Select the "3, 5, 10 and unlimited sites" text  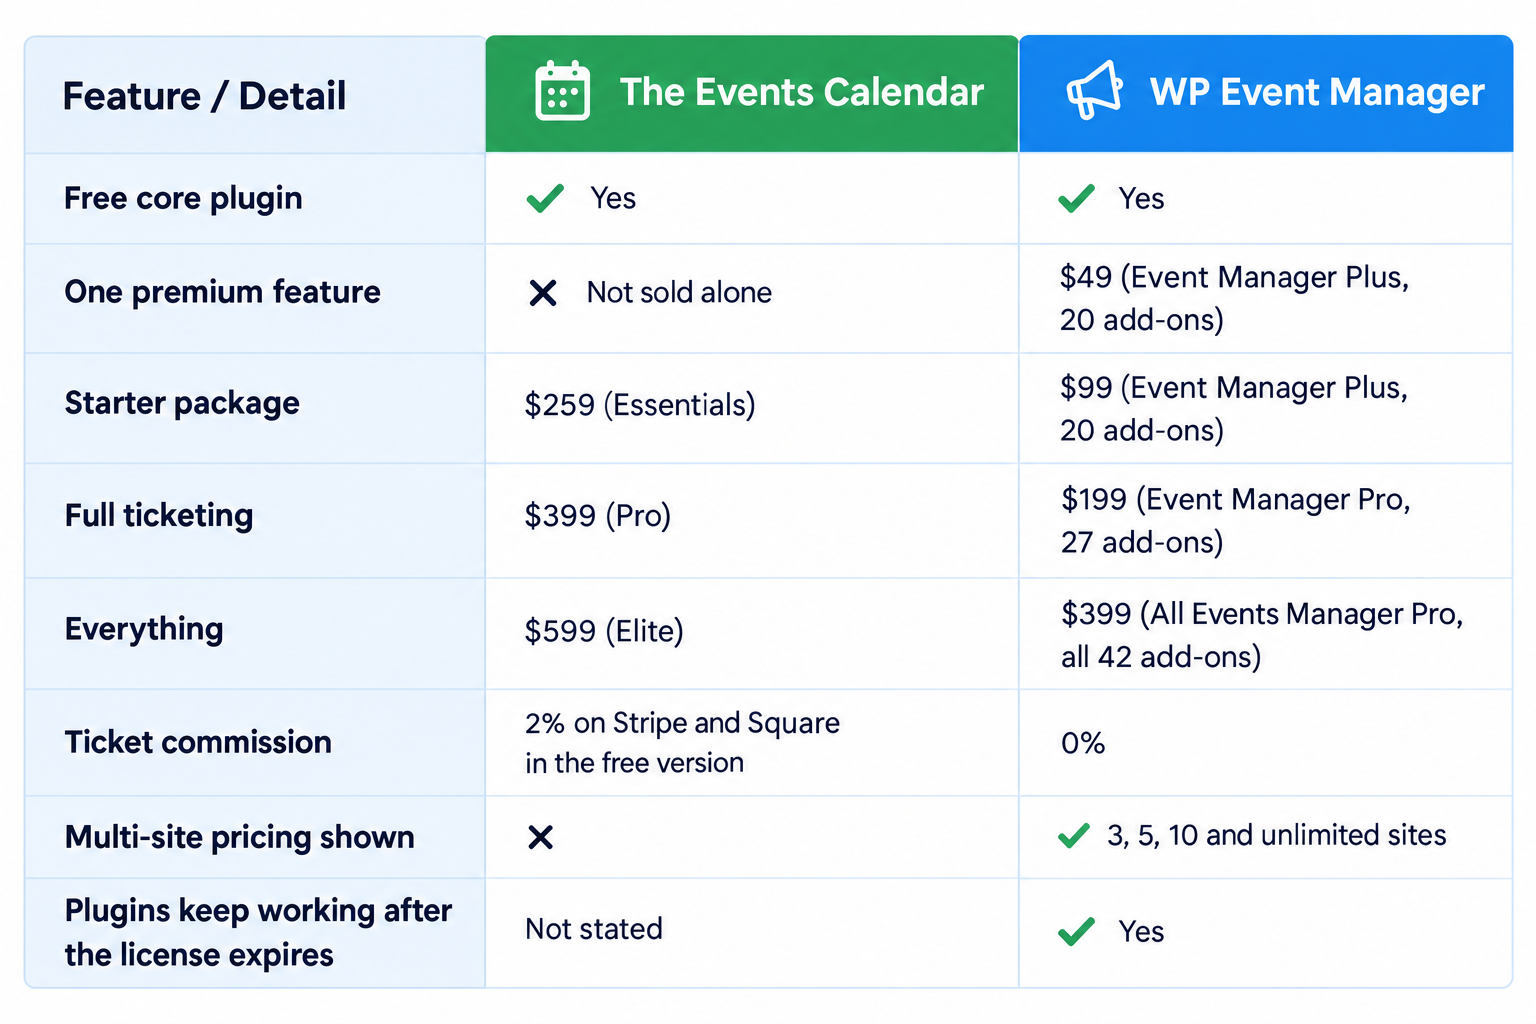tap(1276, 835)
